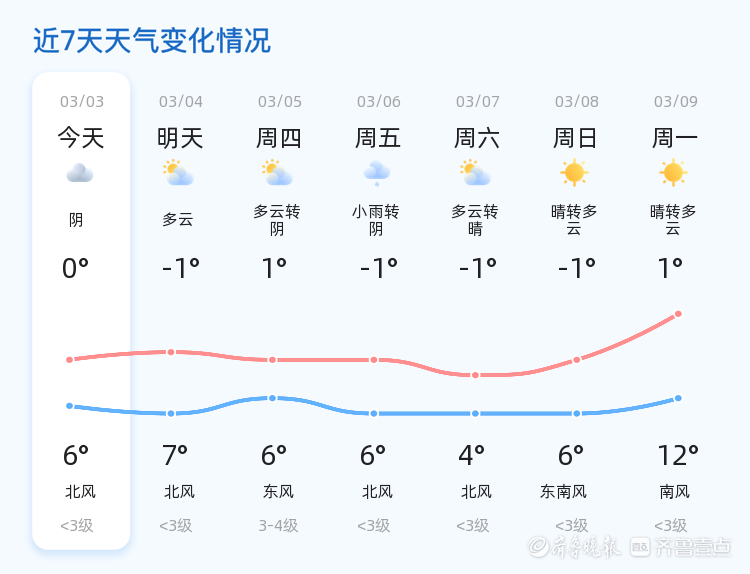Image resolution: width=750 pixels, height=574 pixels.
Task: Select the 今天 day column header
Action: [x=80, y=137]
